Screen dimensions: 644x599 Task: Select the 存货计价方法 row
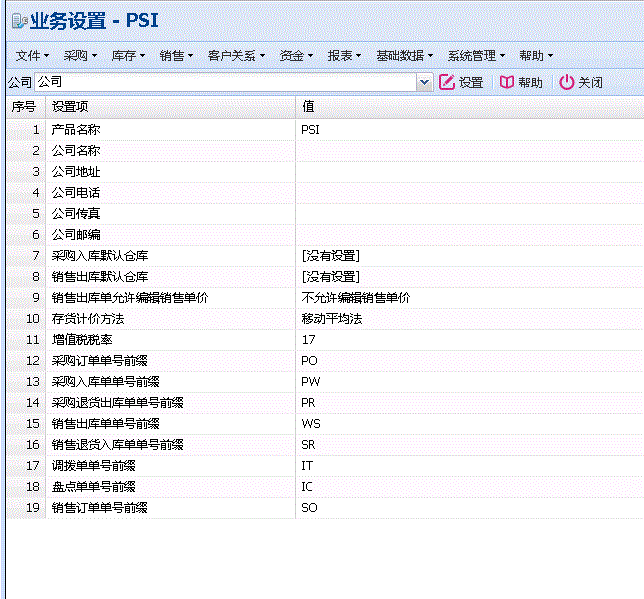325,318
